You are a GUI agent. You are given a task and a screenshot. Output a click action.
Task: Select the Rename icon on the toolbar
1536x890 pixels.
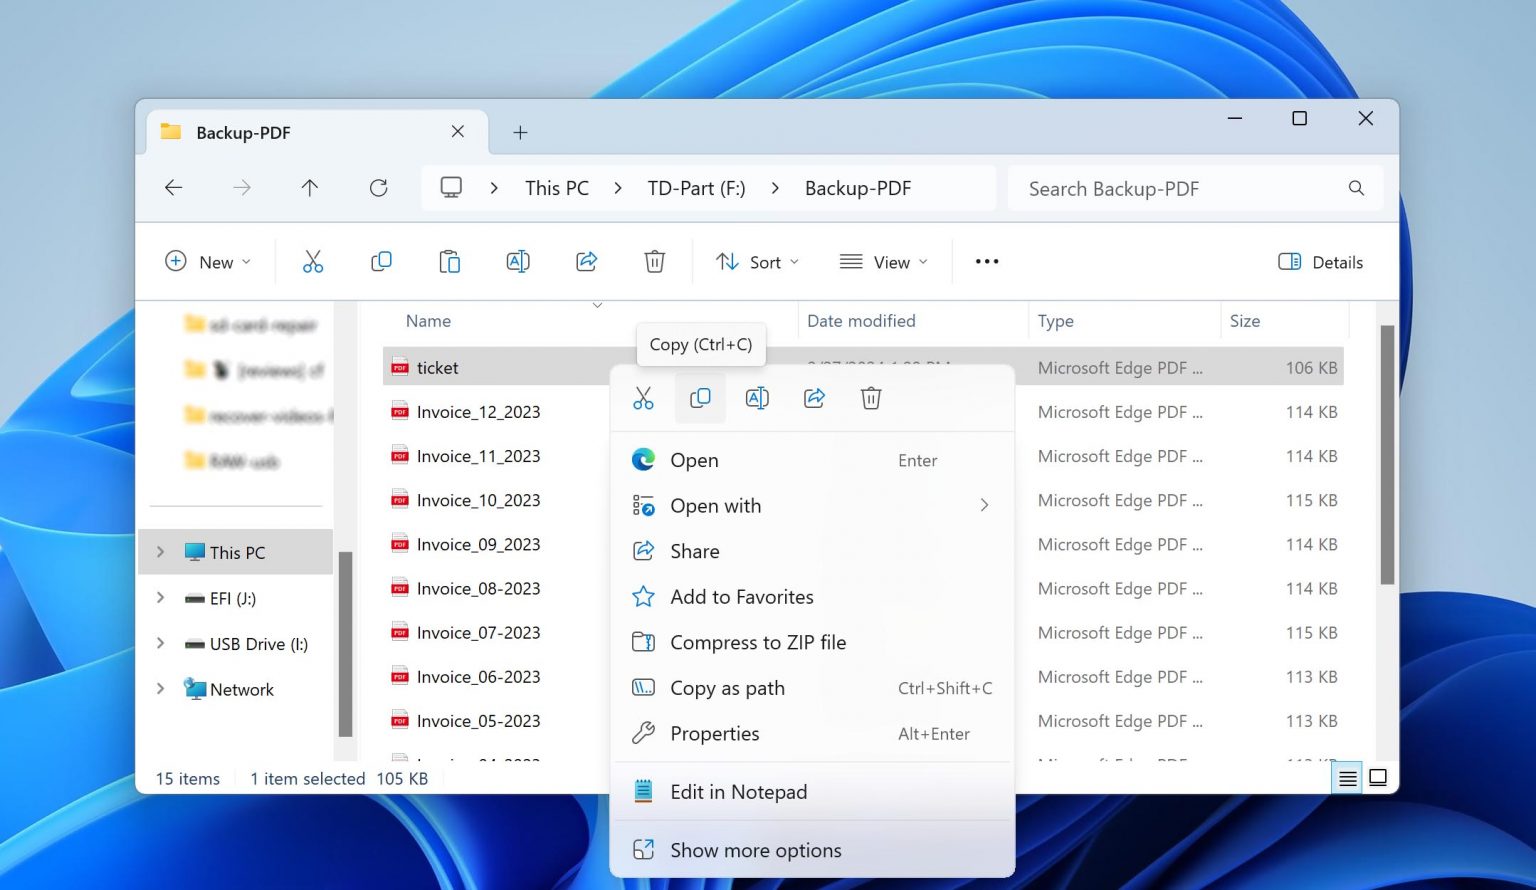tap(518, 261)
